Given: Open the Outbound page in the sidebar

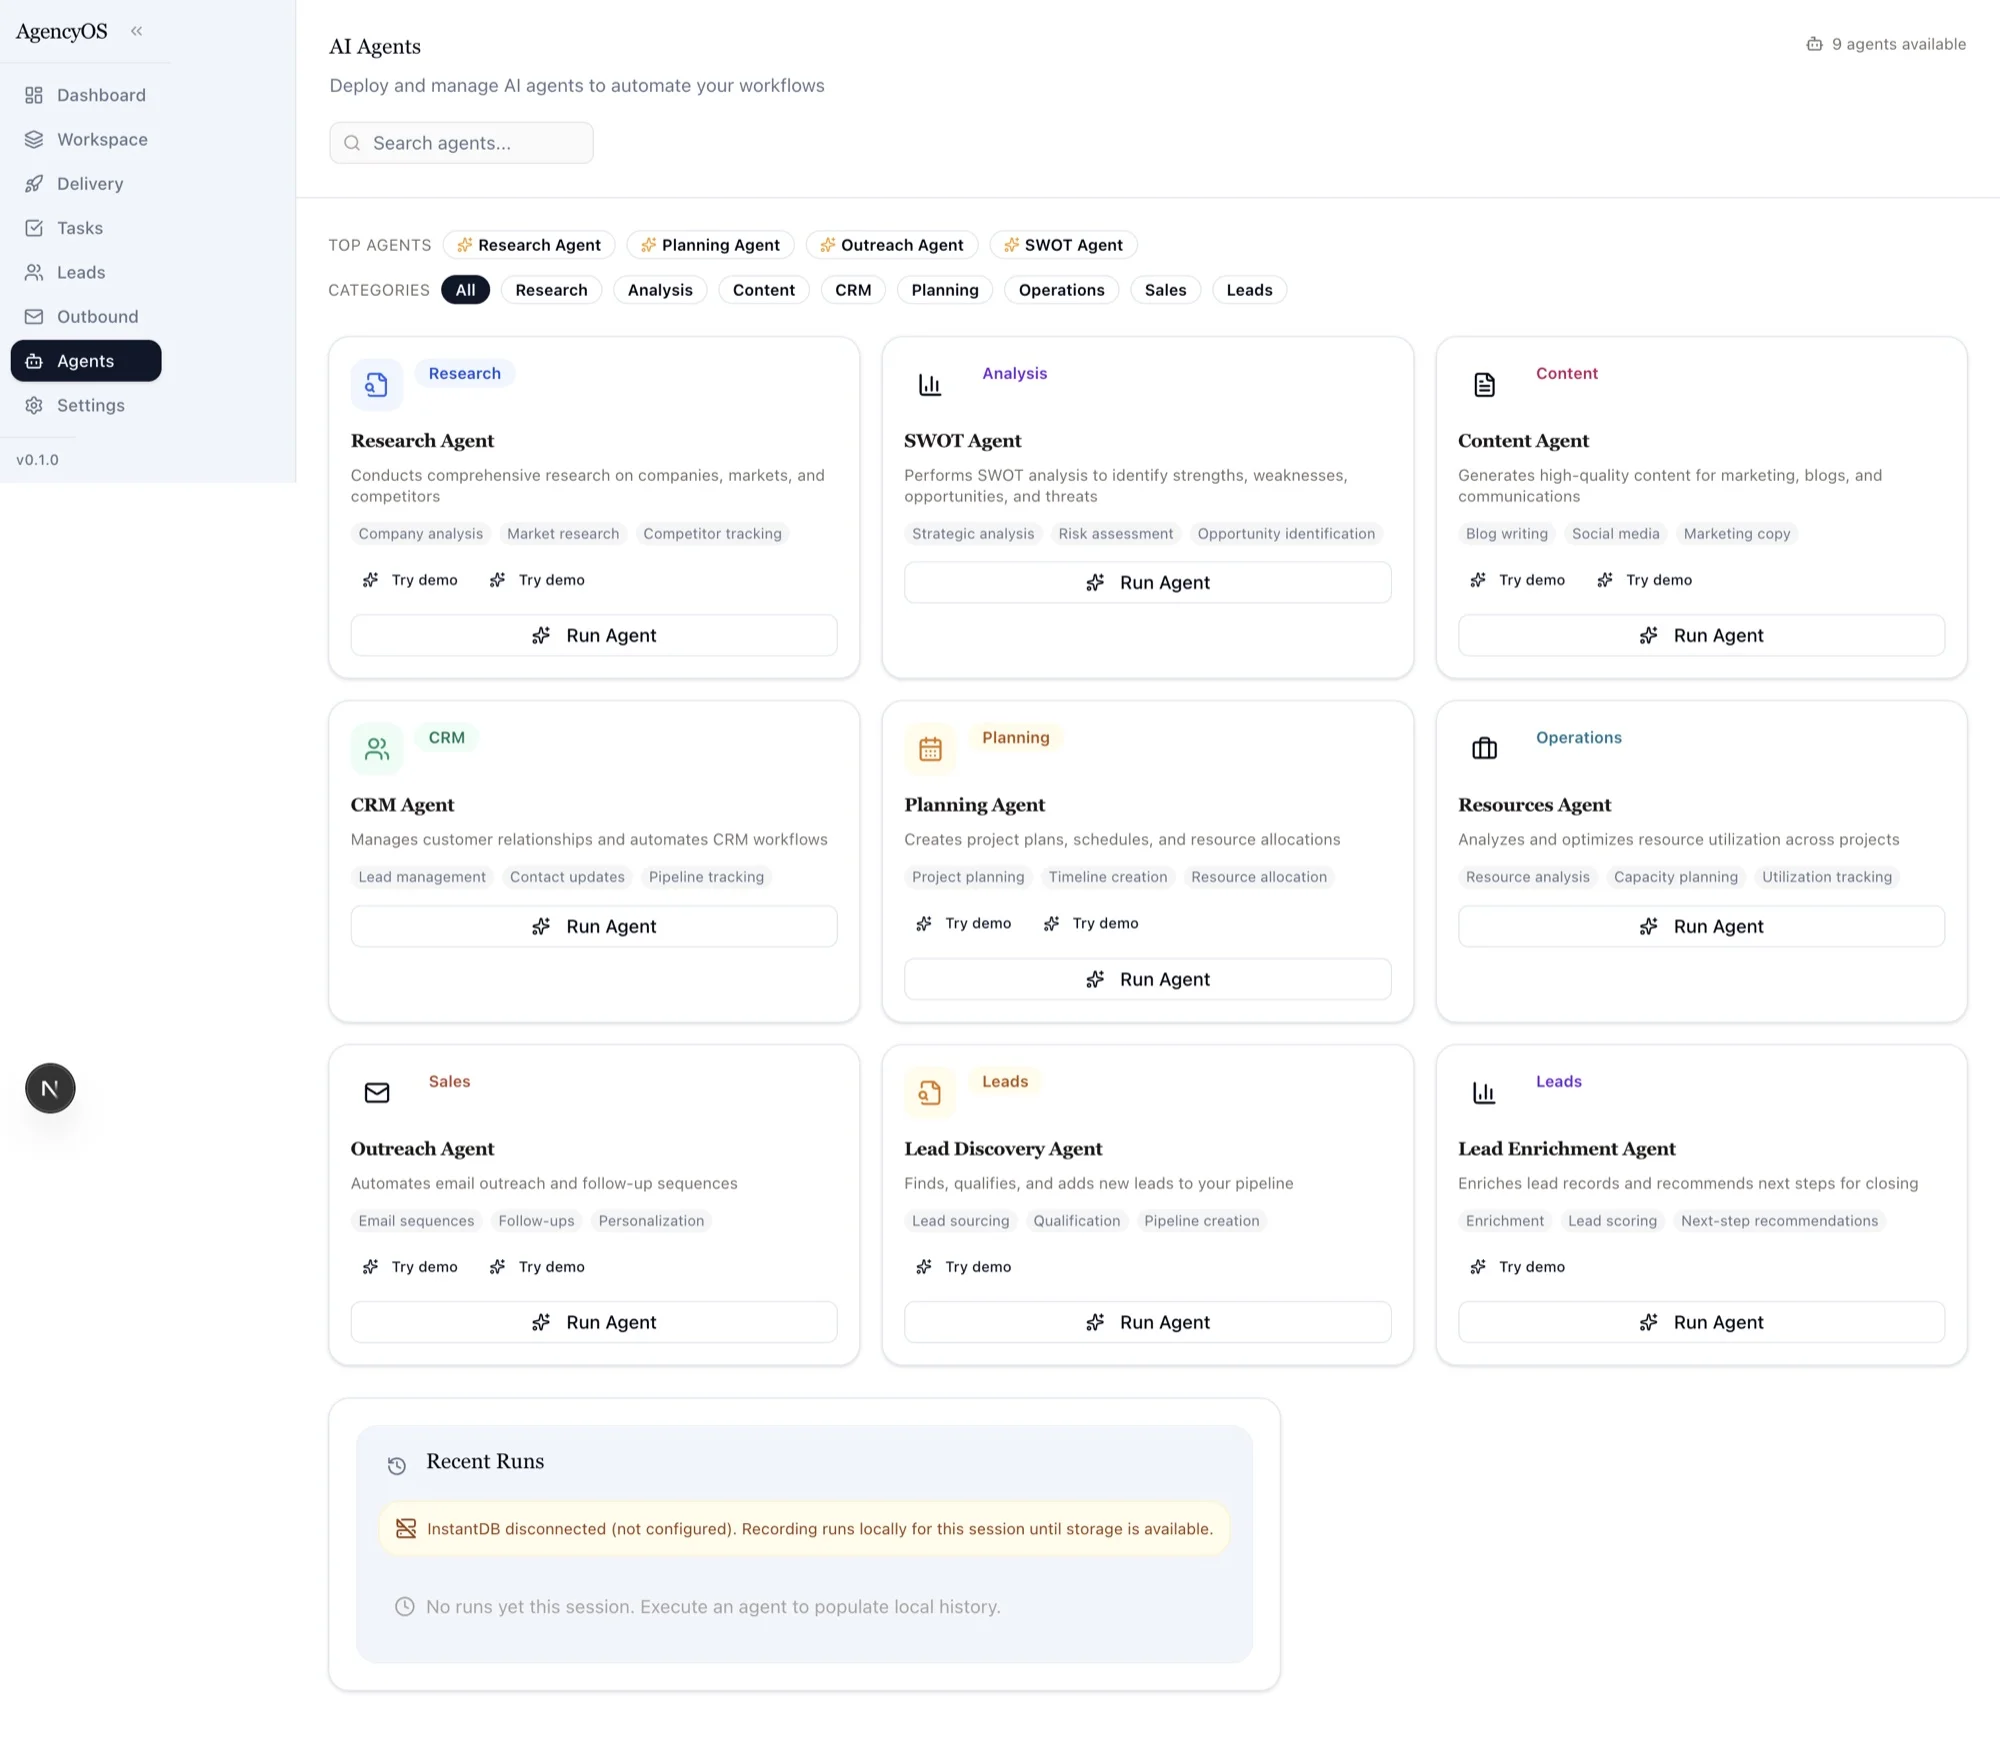Looking at the screenshot, I should point(97,317).
